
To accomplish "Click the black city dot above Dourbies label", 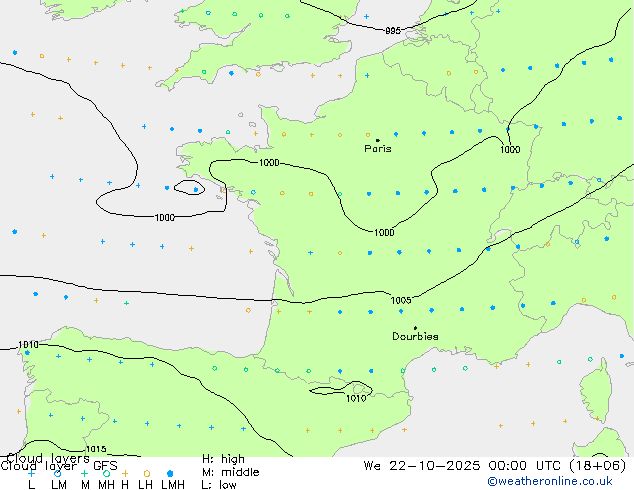I will [x=415, y=328].
